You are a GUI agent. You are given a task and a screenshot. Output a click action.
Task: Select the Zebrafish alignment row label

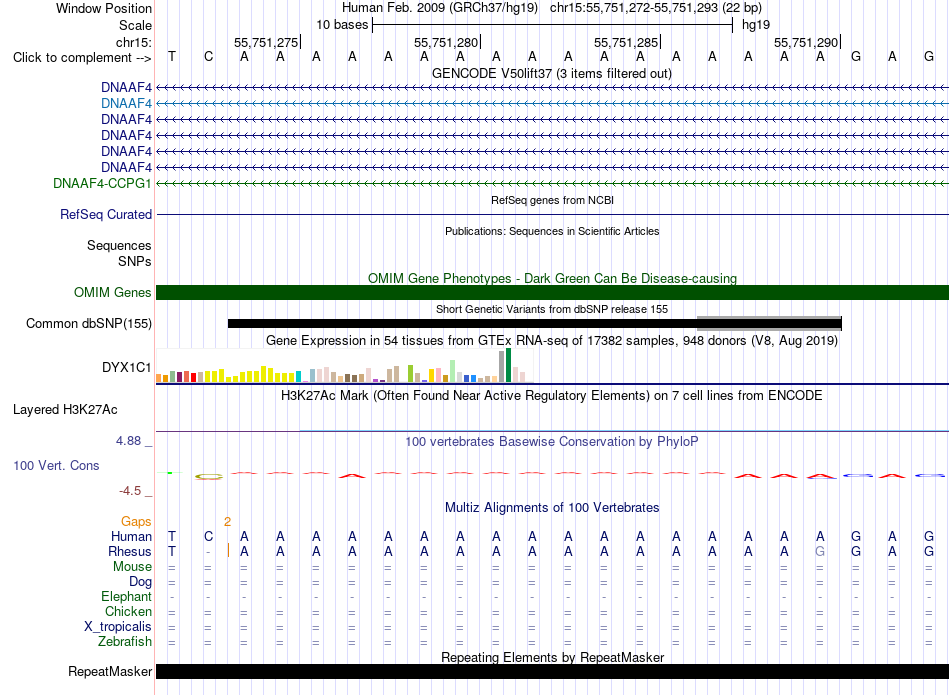(125, 642)
